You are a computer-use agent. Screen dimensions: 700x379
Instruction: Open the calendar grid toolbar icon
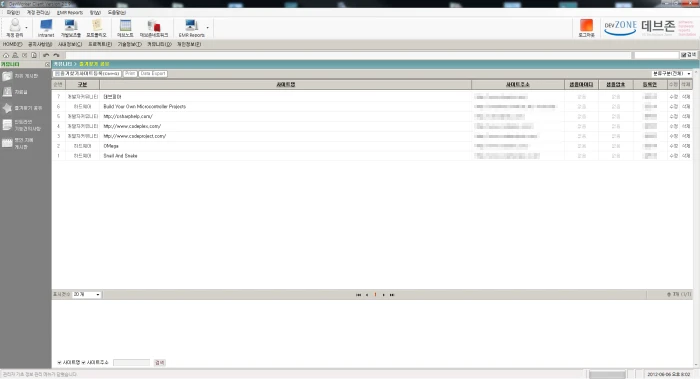click(125, 28)
